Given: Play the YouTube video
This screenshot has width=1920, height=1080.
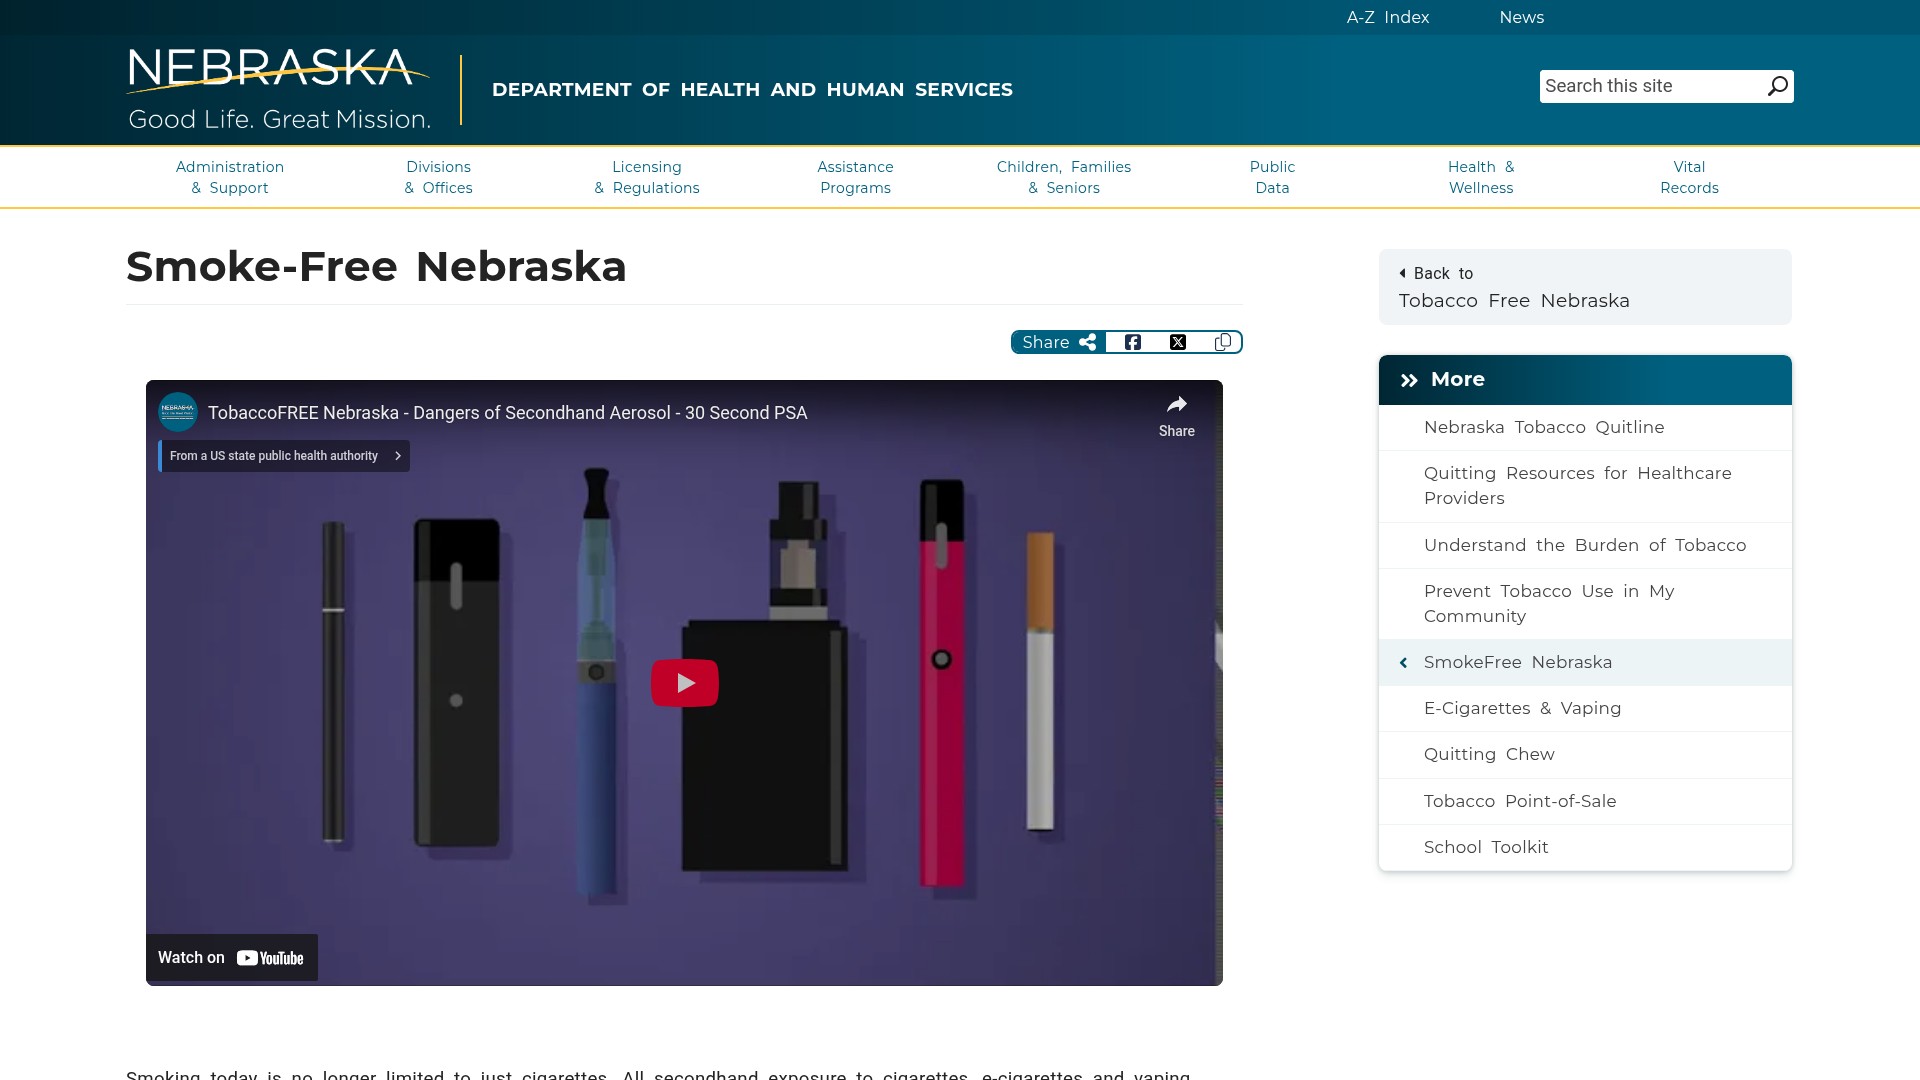Looking at the screenshot, I should [685, 683].
